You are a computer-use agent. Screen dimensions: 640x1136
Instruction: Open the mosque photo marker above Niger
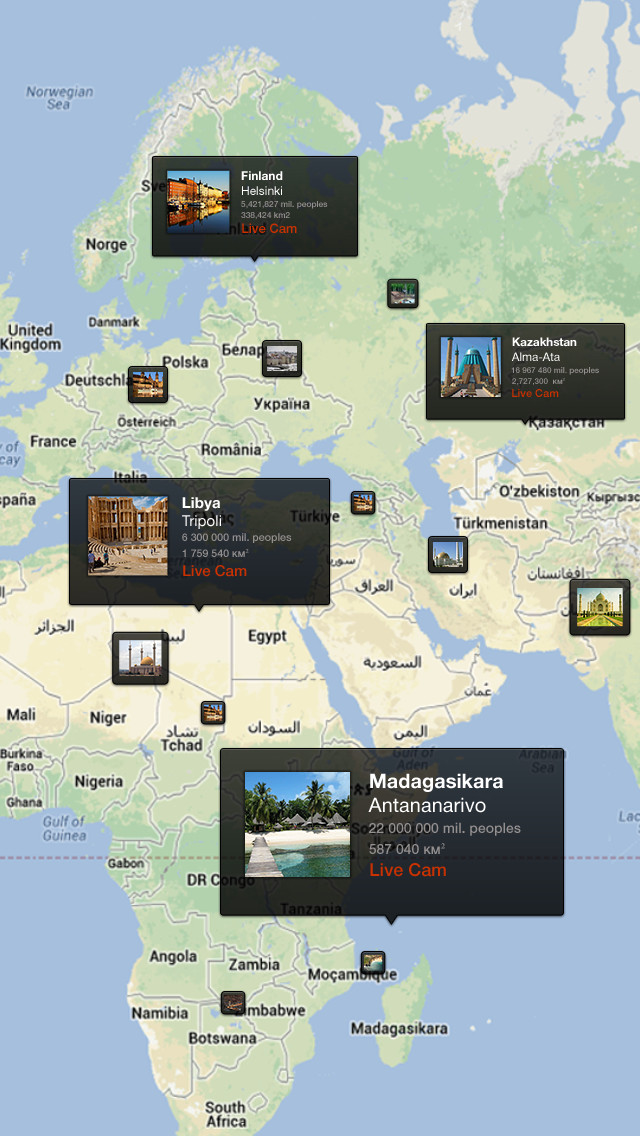click(x=140, y=658)
